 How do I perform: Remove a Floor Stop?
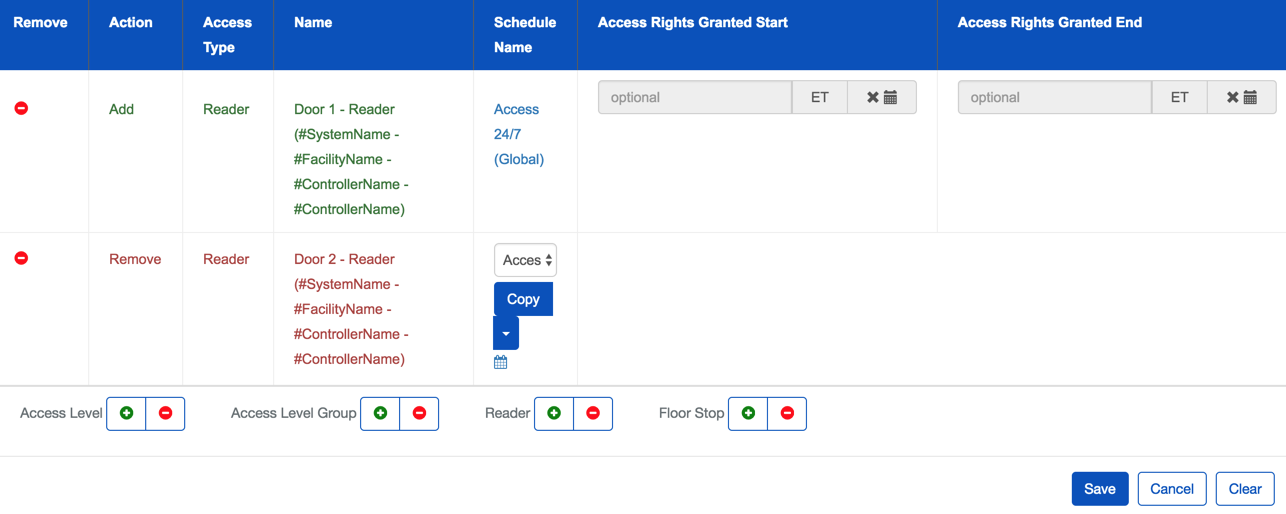[787, 413]
